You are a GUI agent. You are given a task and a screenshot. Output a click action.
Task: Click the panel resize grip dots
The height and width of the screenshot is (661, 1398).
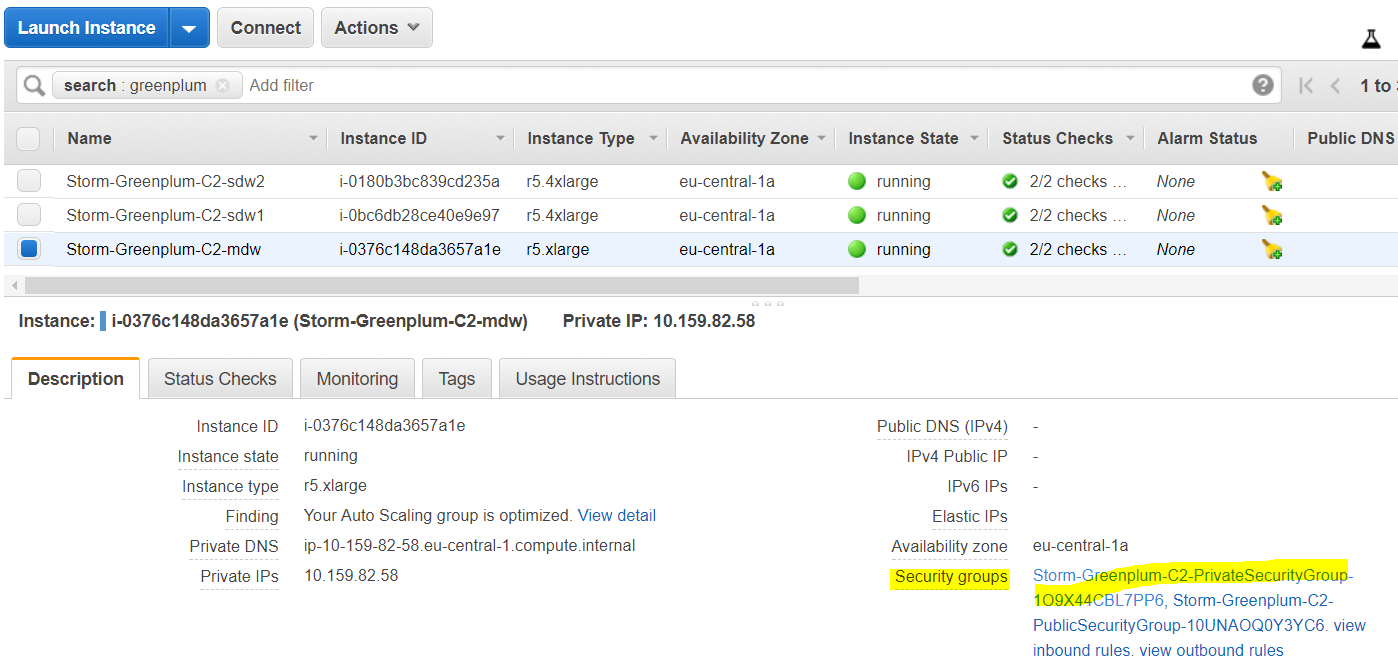pyautogui.click(x=767, y=303)
